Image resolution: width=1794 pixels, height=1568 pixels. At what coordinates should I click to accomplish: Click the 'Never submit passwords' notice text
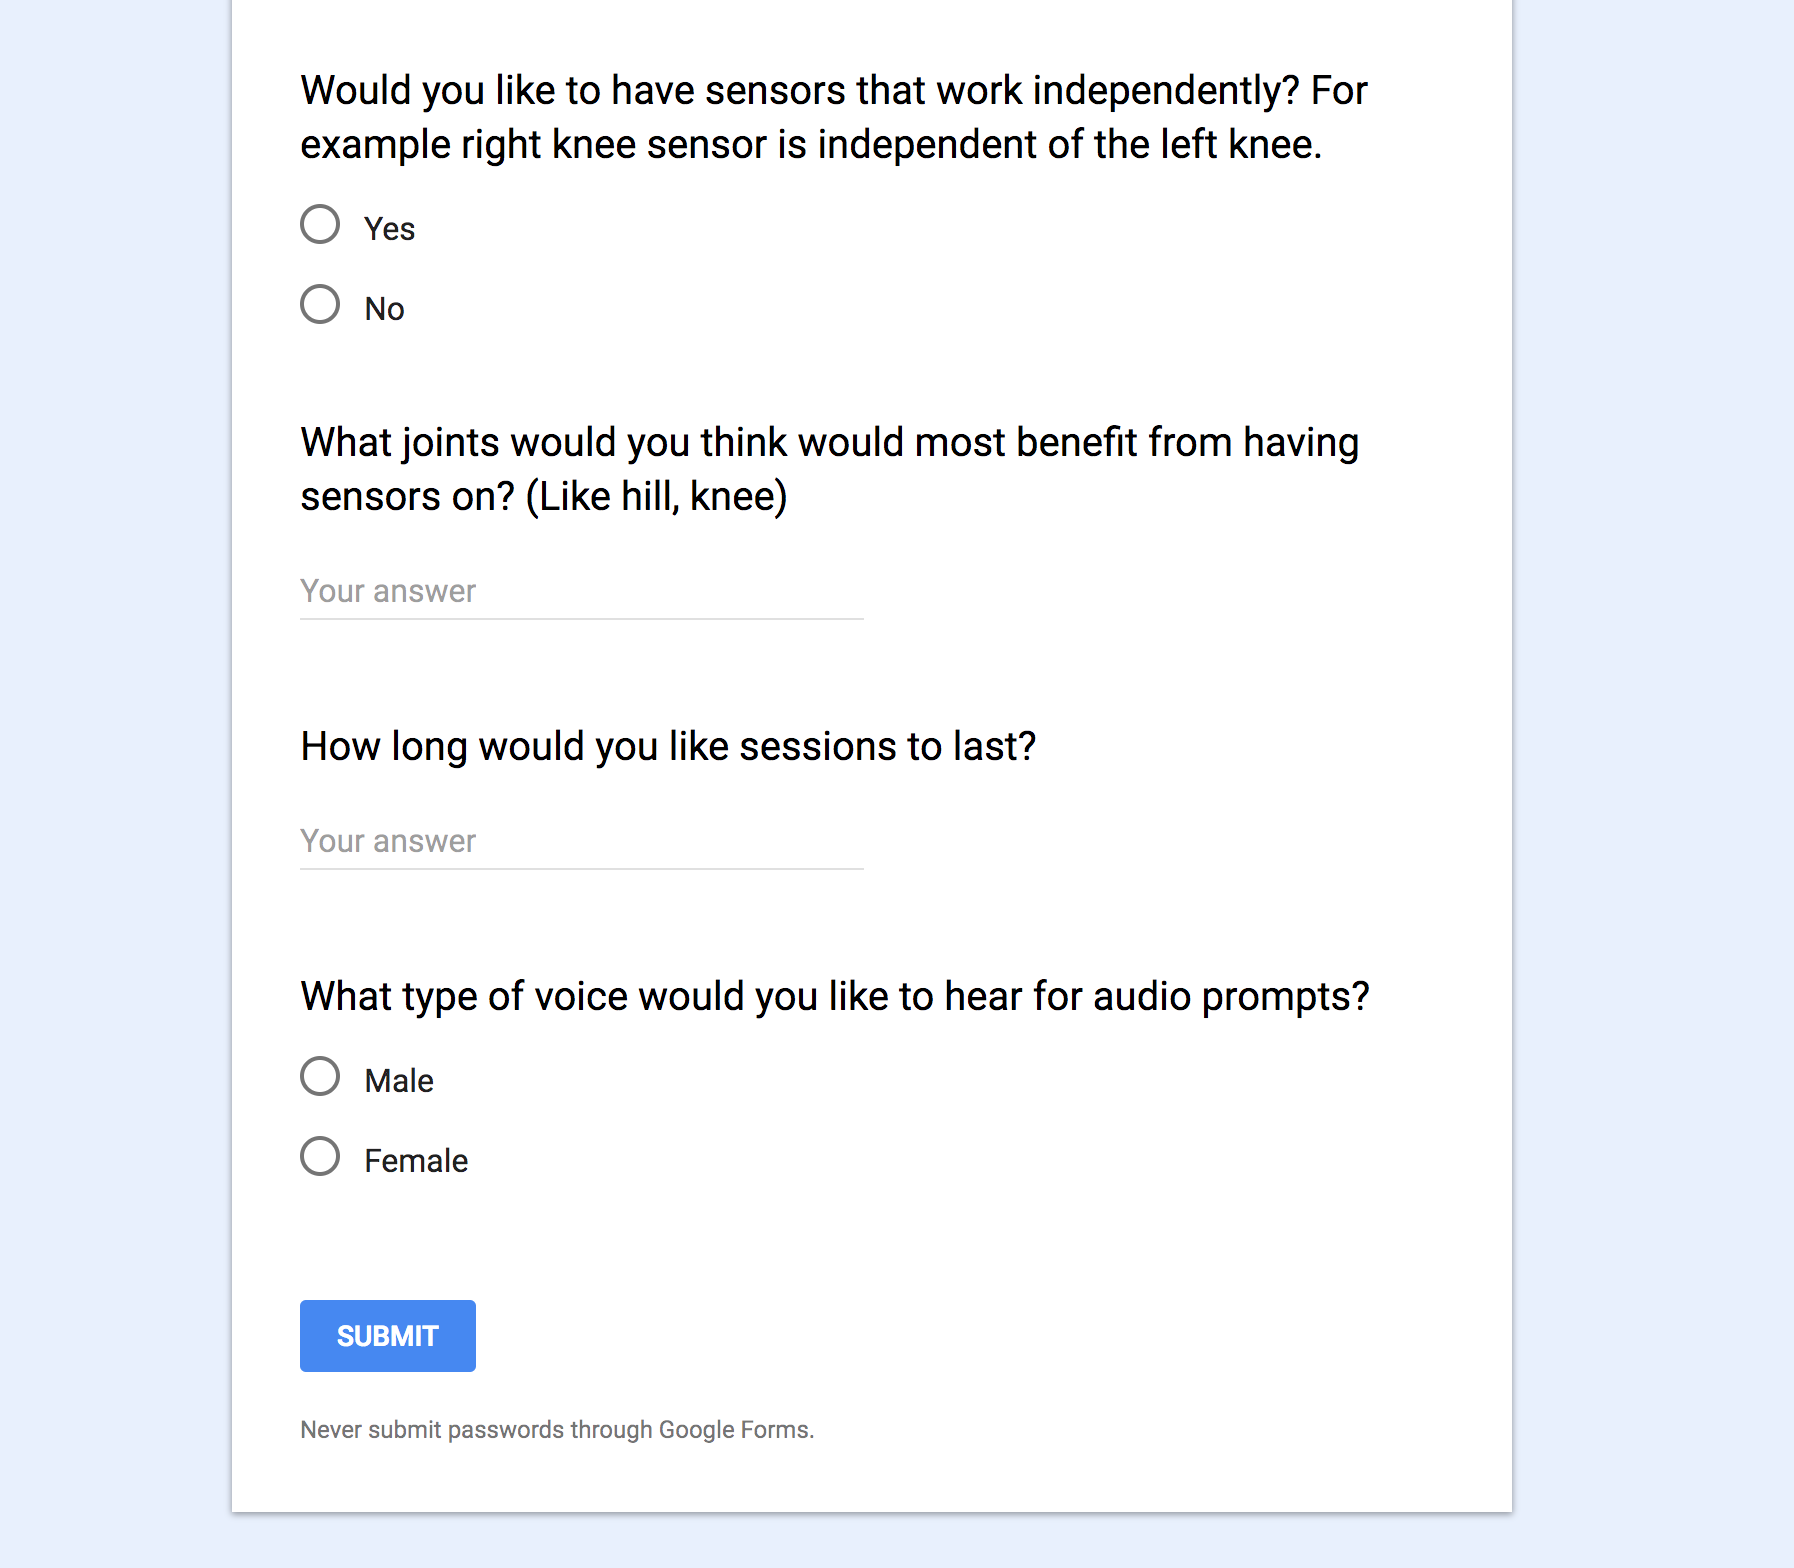(x=557, y=1430)
